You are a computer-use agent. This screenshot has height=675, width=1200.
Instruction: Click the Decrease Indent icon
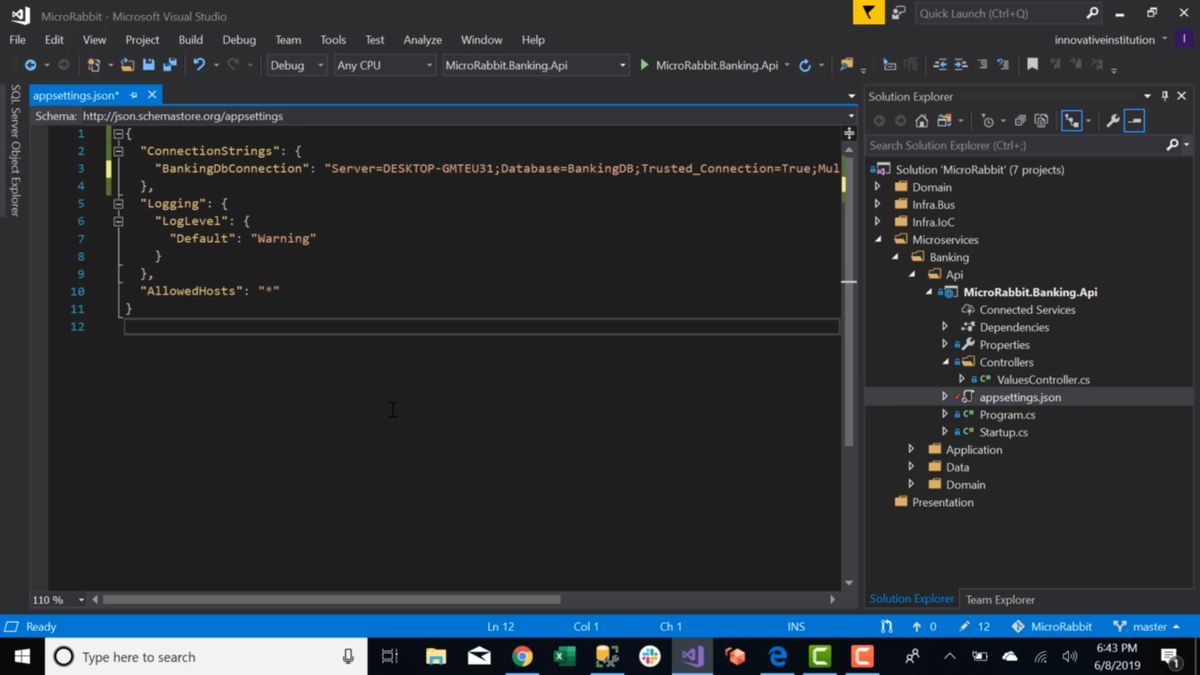click(940, 65)
